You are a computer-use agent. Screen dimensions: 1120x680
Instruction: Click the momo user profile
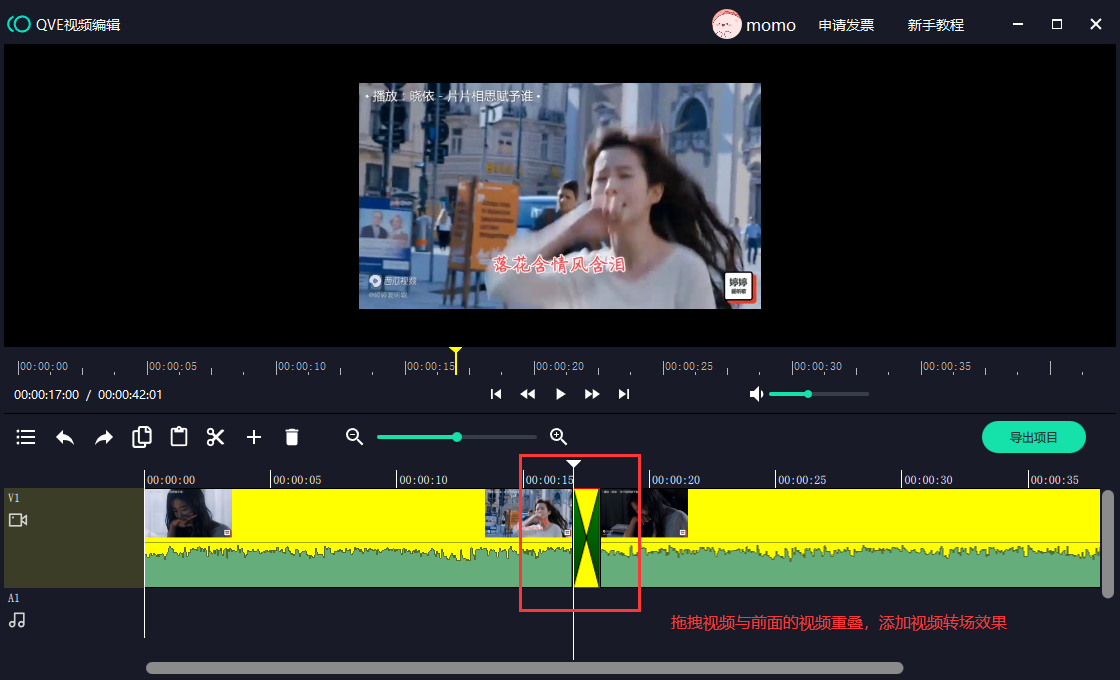click(754, 25)
